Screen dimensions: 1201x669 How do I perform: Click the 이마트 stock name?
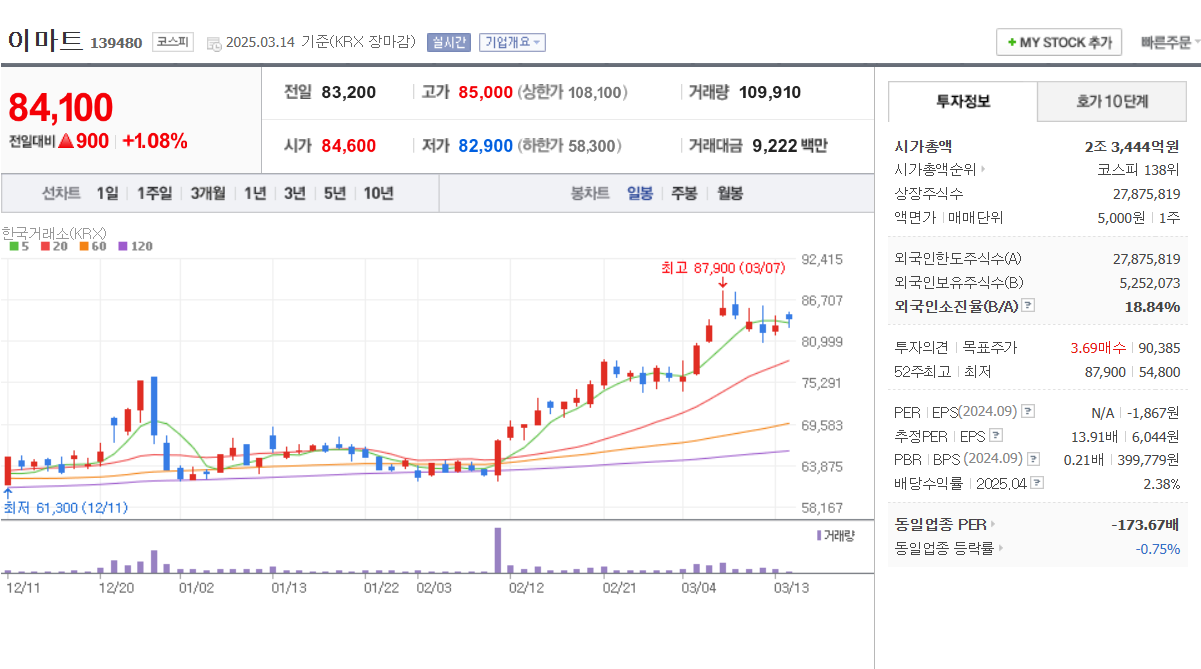(x=45, y=41)
